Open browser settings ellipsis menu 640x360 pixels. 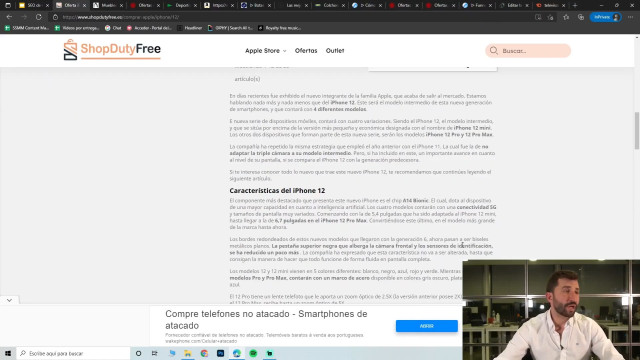point(631,17)
